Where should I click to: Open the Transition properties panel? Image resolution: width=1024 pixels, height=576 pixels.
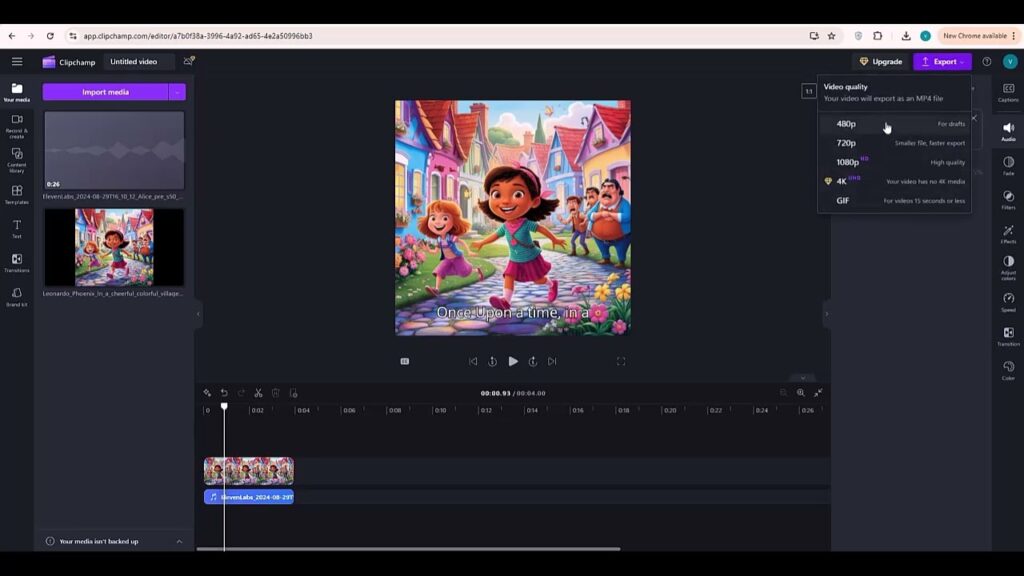point(1008,336)
